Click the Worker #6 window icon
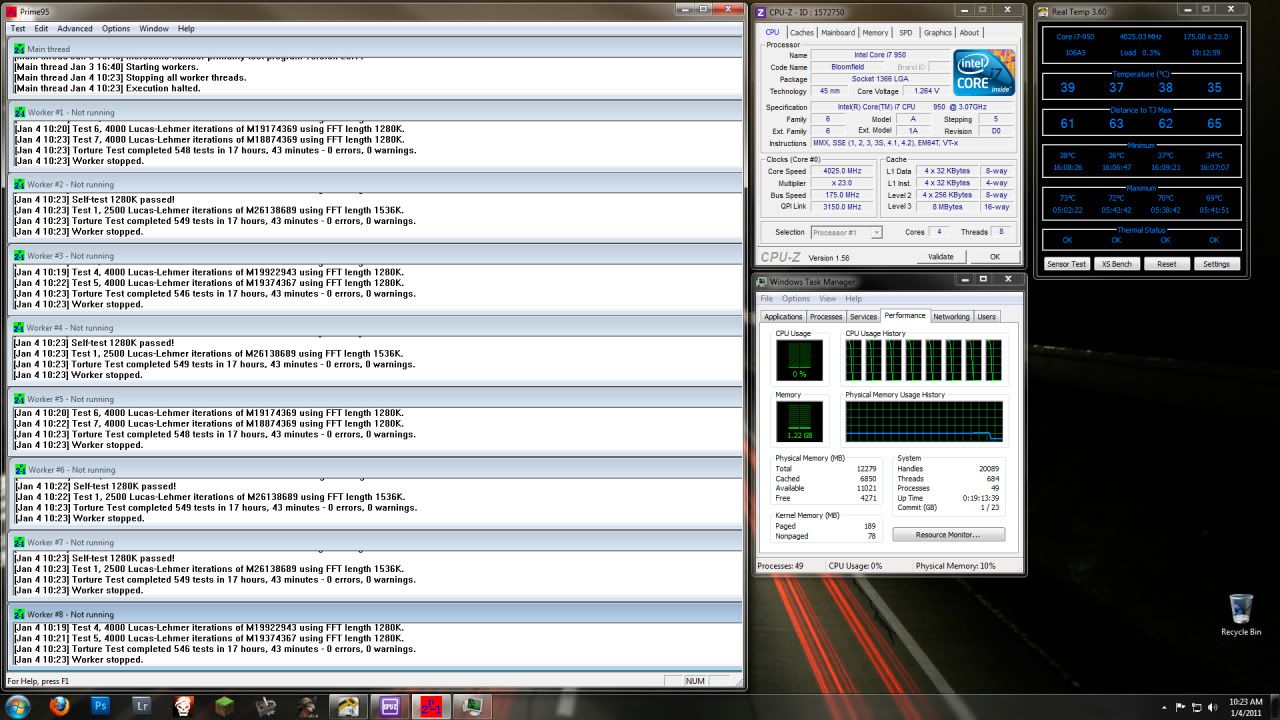 click(20, 469)
